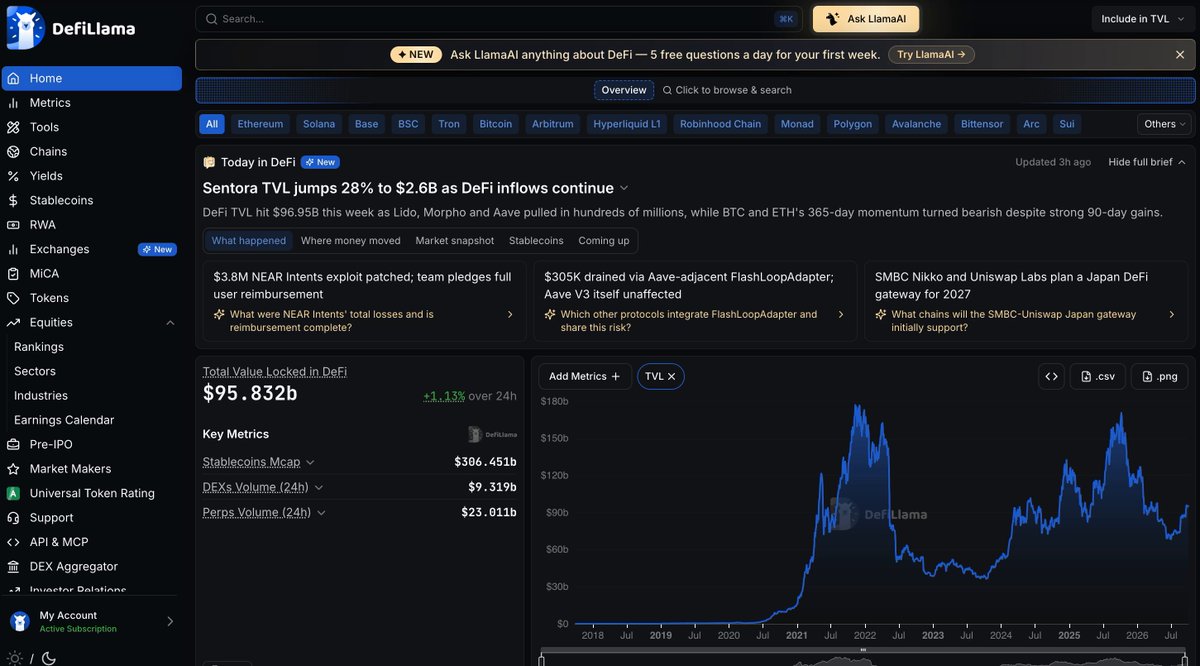Click the Metrics bar-chart icon in sidebar
Image resolution: width=1200 pixels, height=666 pixels.
tap(13, 103)
